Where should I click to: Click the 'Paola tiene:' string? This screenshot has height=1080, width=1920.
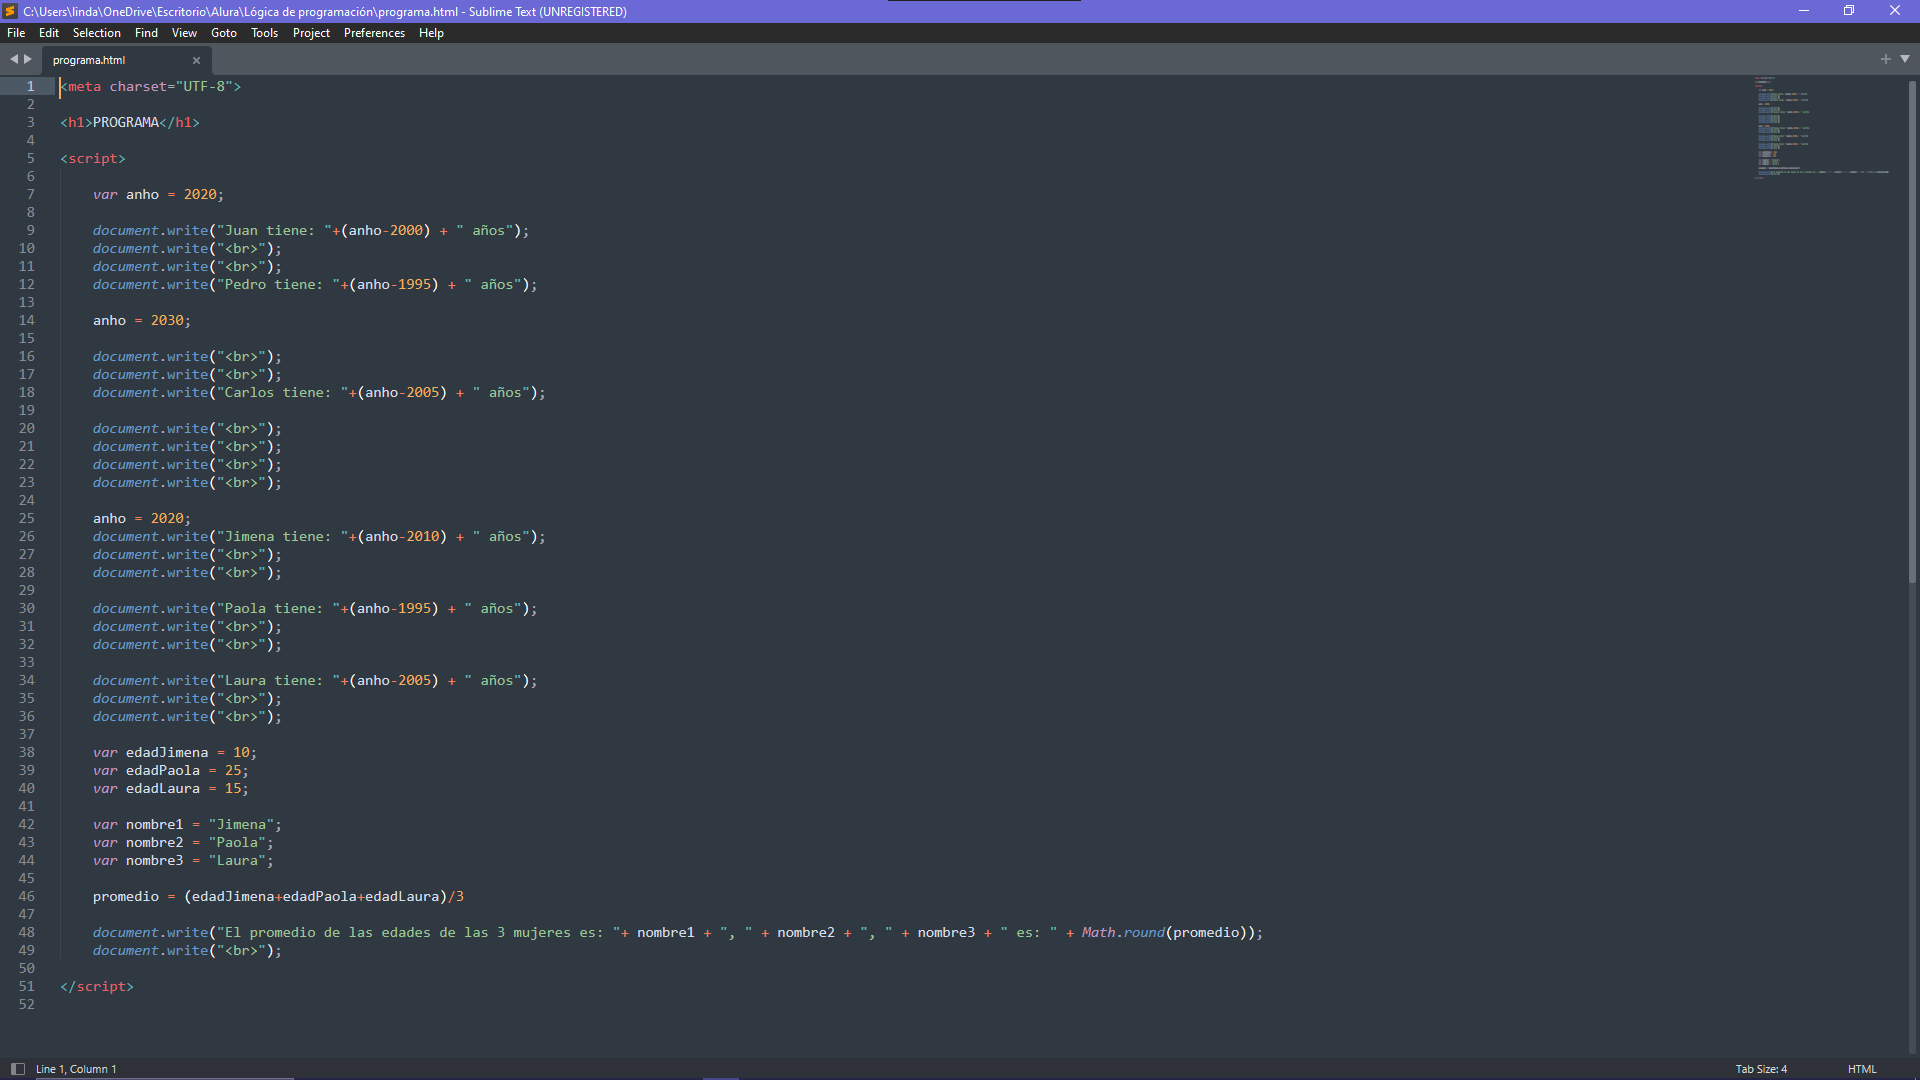pyautogui.click(x=278, y=608)
